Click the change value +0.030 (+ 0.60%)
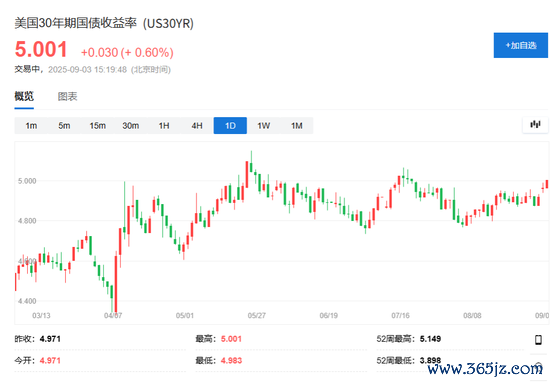550x384 pixels. (x=127, y=53)
